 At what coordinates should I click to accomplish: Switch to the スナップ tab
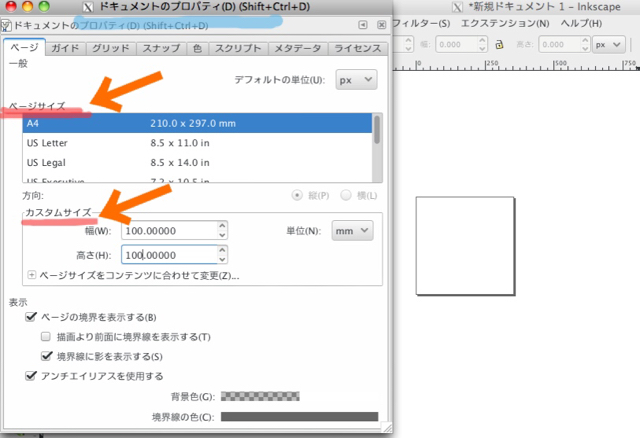tap(159, 48)
